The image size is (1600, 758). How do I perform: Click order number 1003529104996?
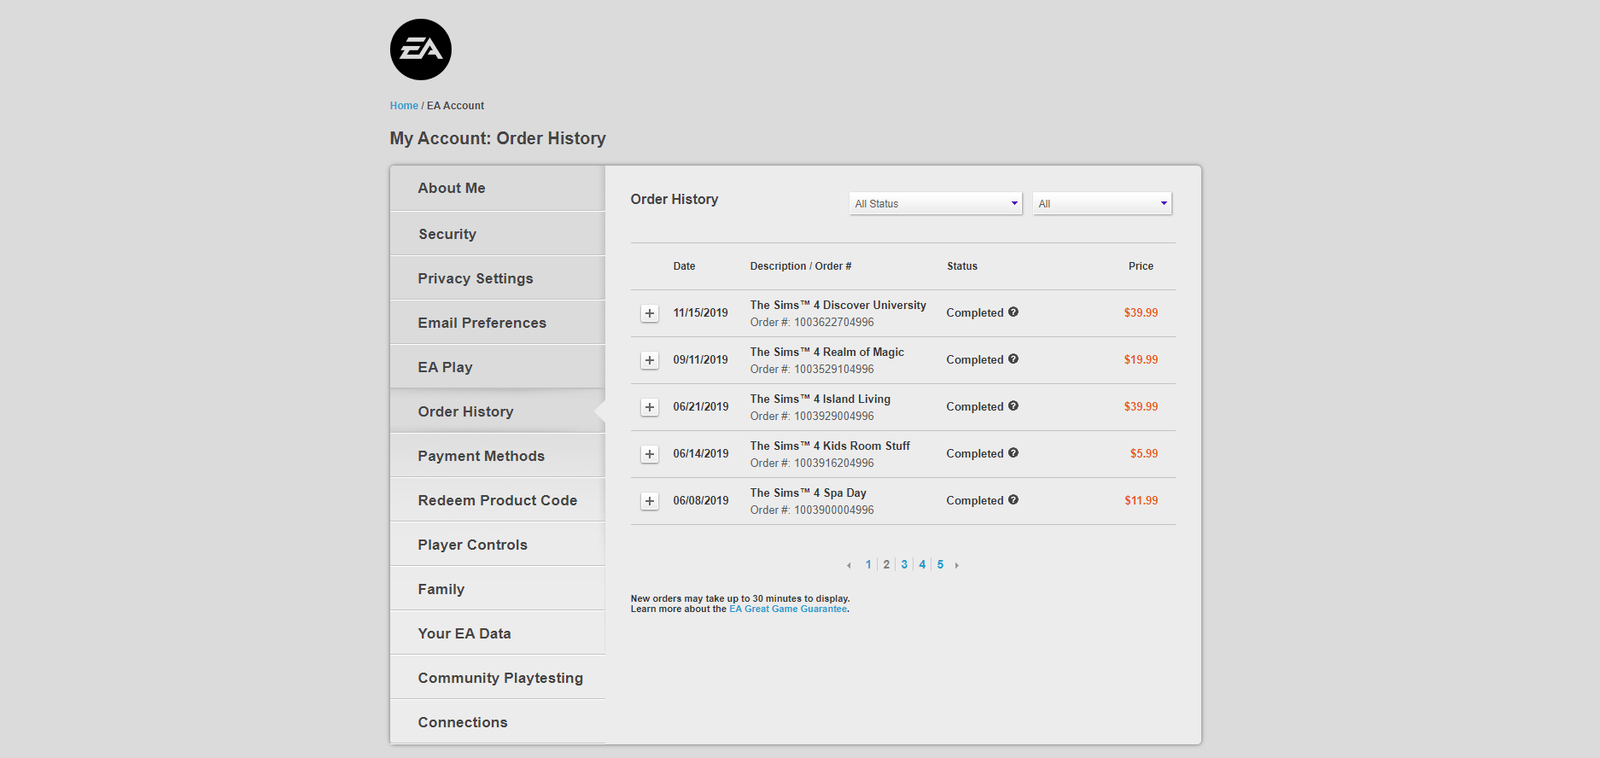click(834, 369)
